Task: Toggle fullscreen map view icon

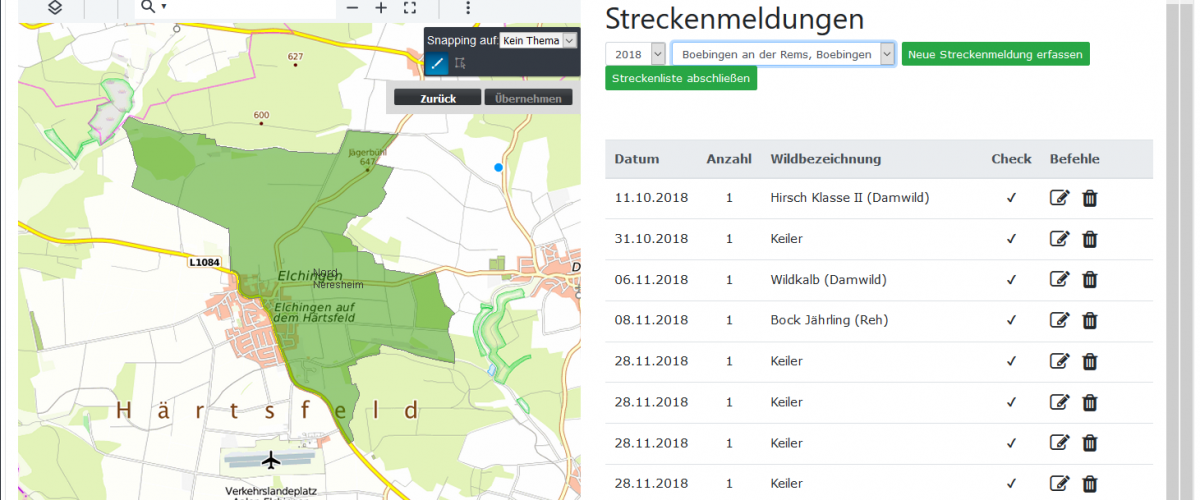Action: click(410, 7)
